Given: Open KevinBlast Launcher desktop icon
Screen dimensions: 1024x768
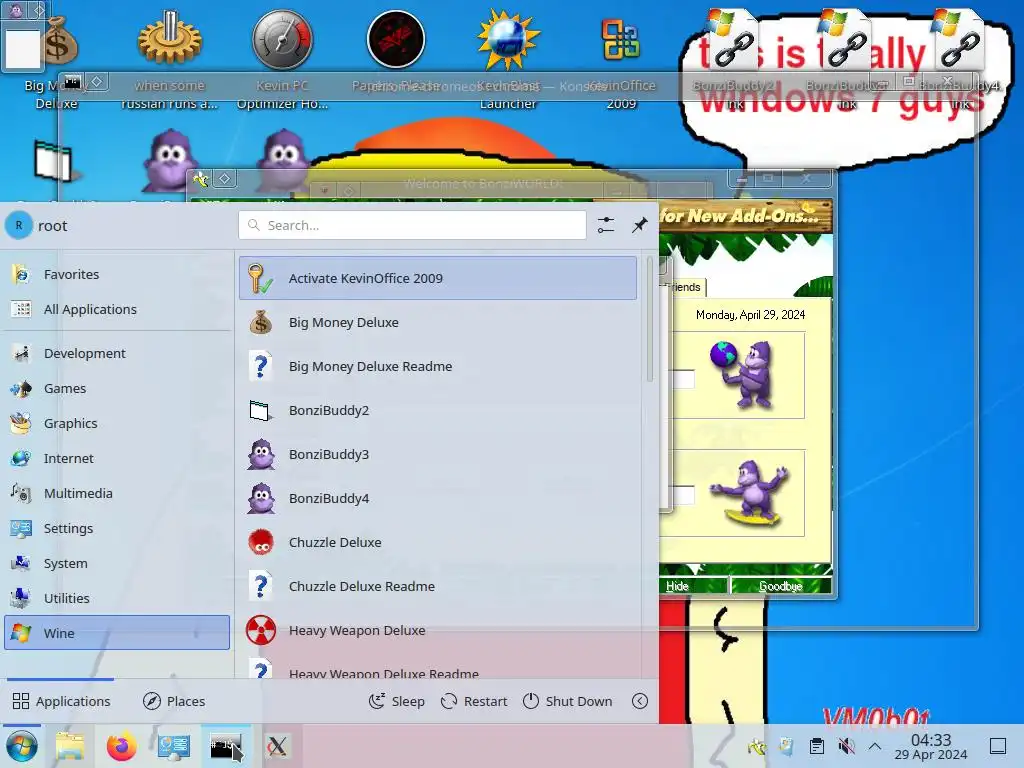Looking at the screenshot, I should (x=508, y=59).
